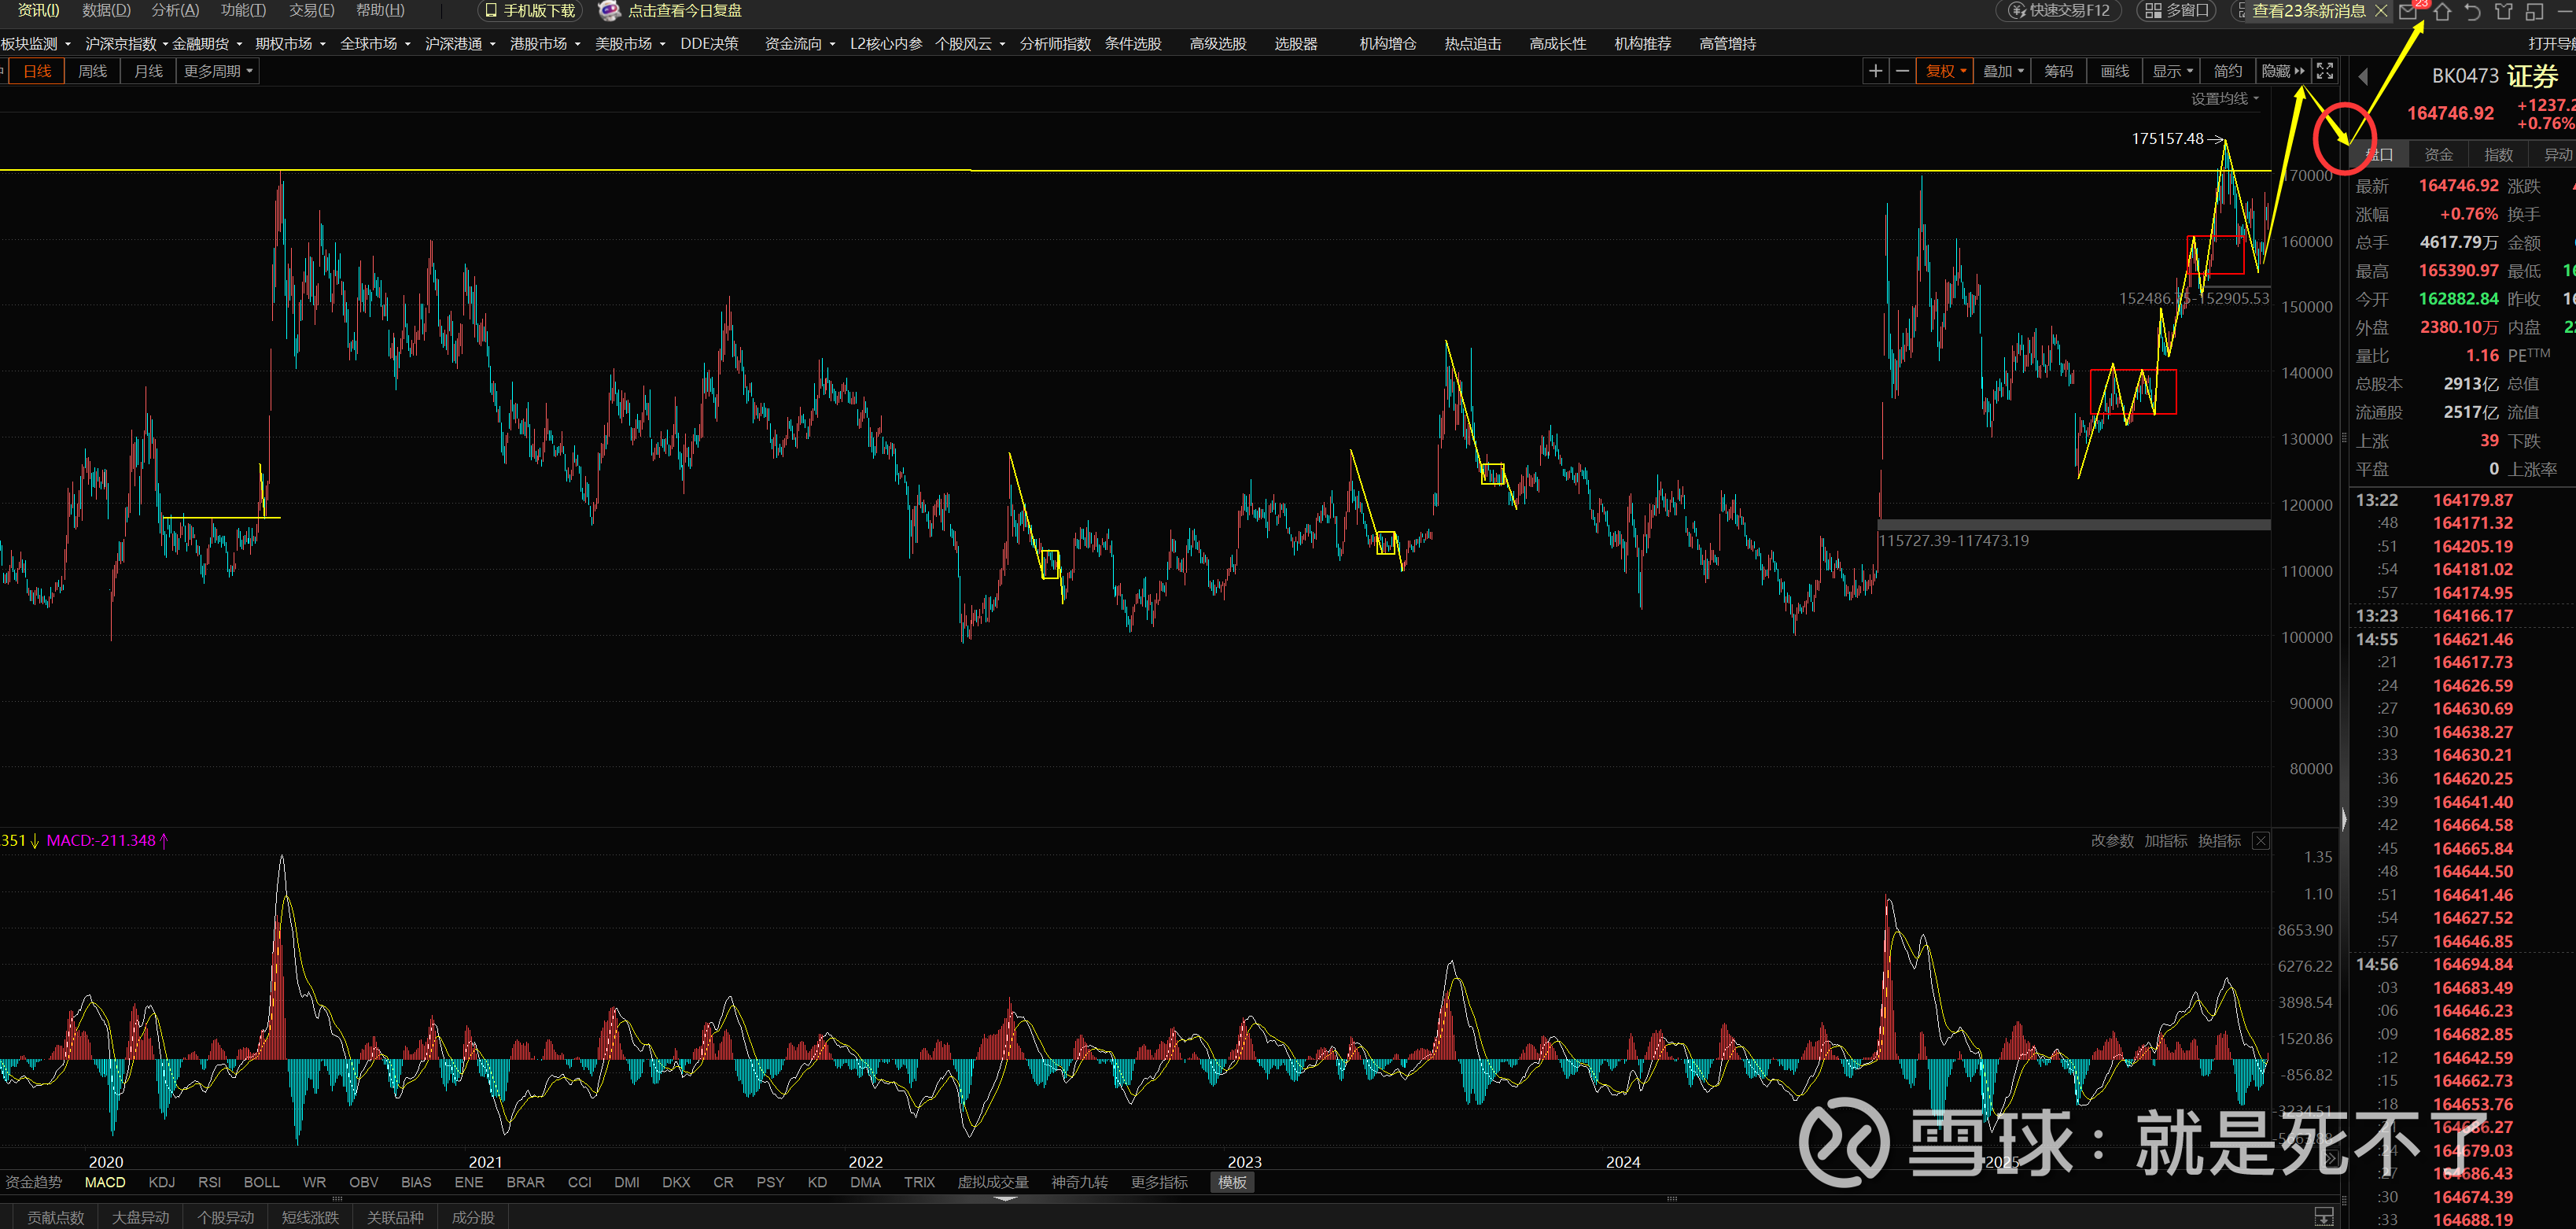Toggle the 隐藏 hide panel button
This screenshot has height=1229, width=2576.
click(x=2282, y=71)
